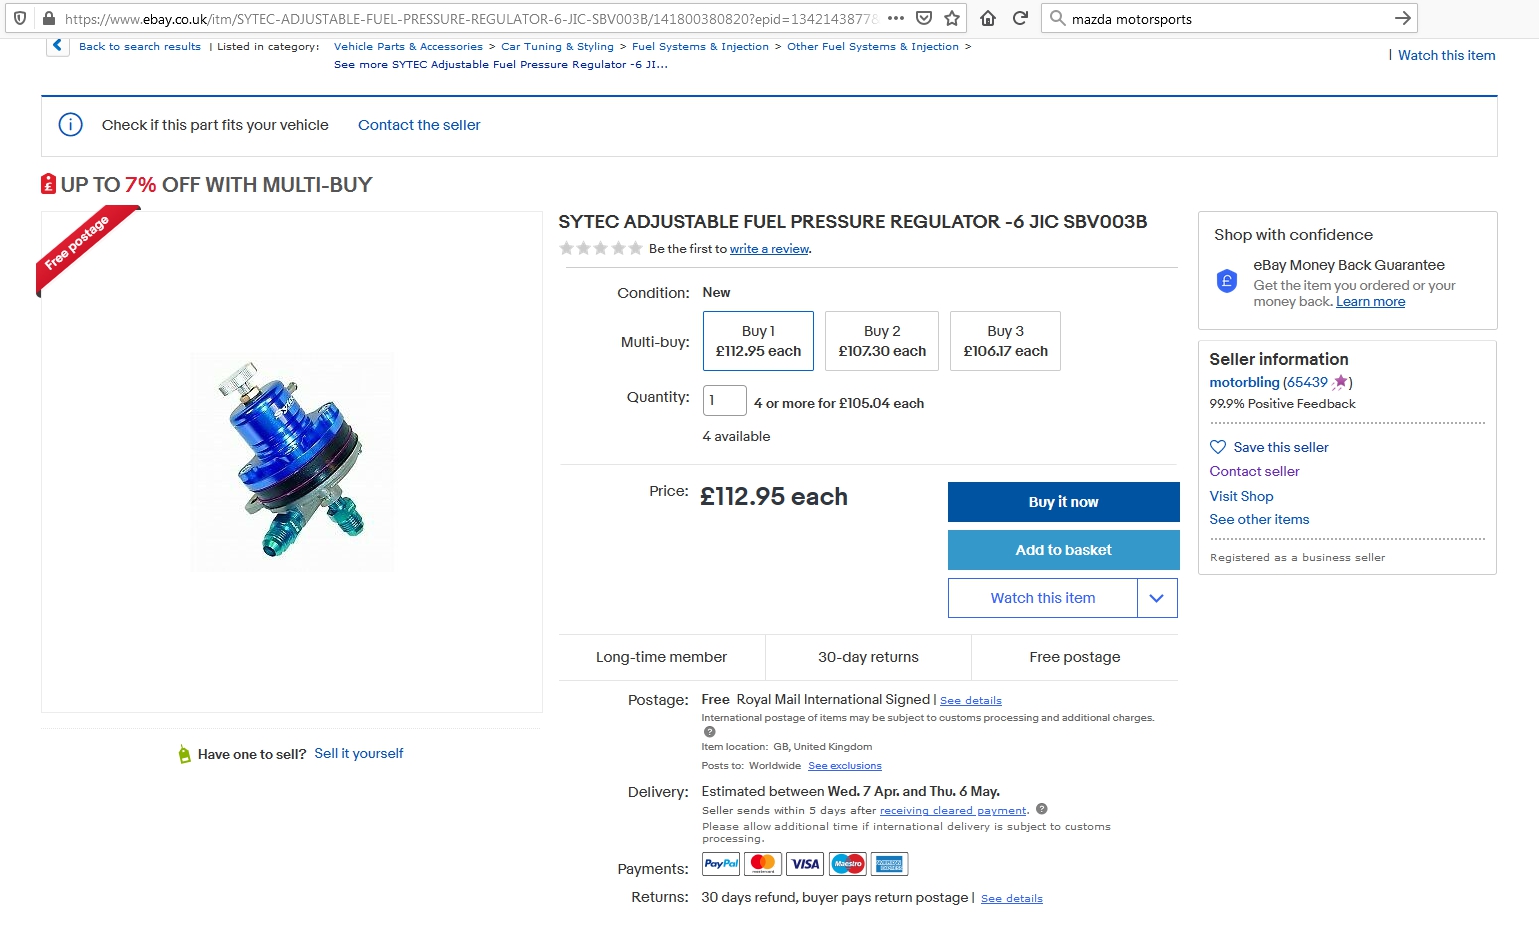Image resolution: width=1539 pixels, height=940 pixels.
Task: Click the heart icon to save this seller
Action: coord(1218,447)
